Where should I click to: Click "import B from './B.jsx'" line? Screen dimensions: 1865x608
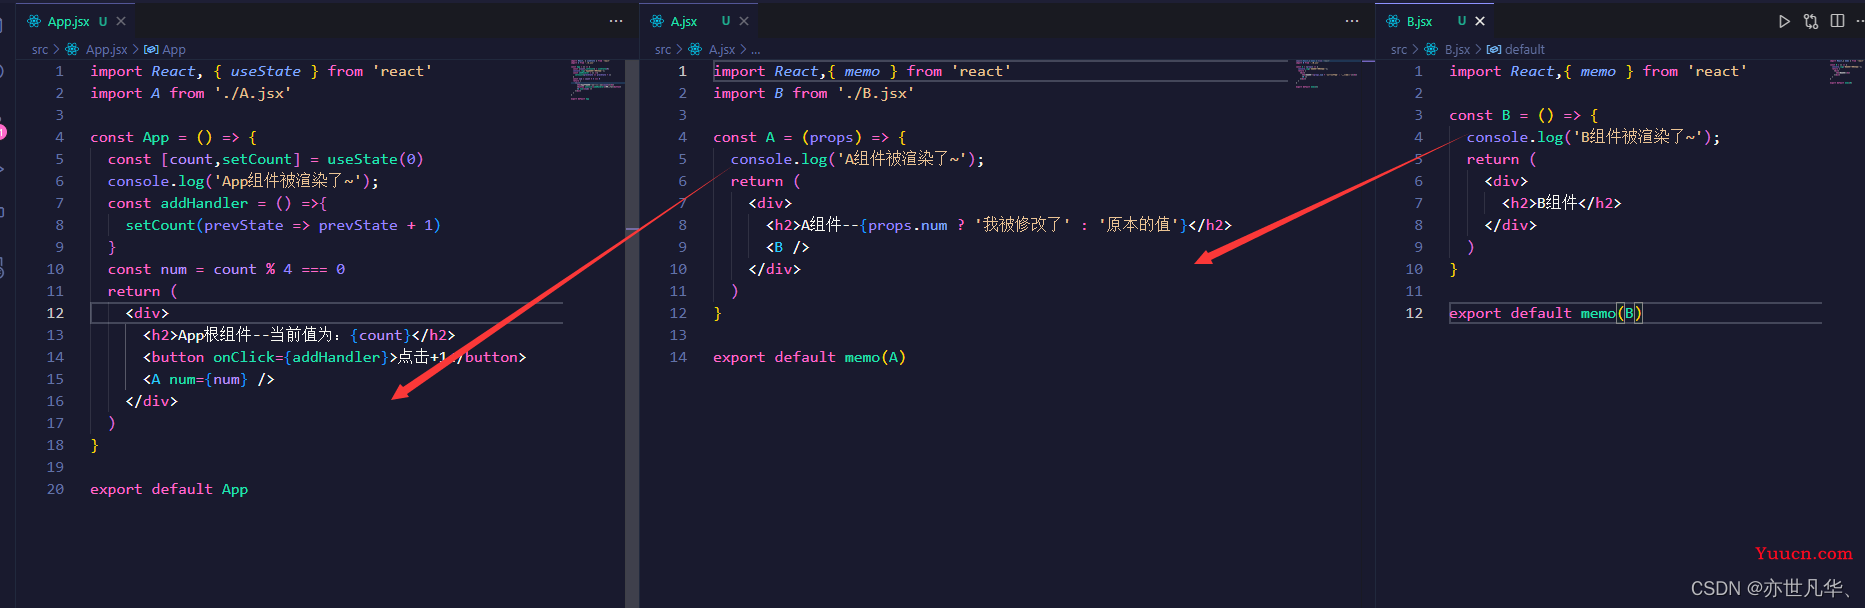(x=814, y=93)
